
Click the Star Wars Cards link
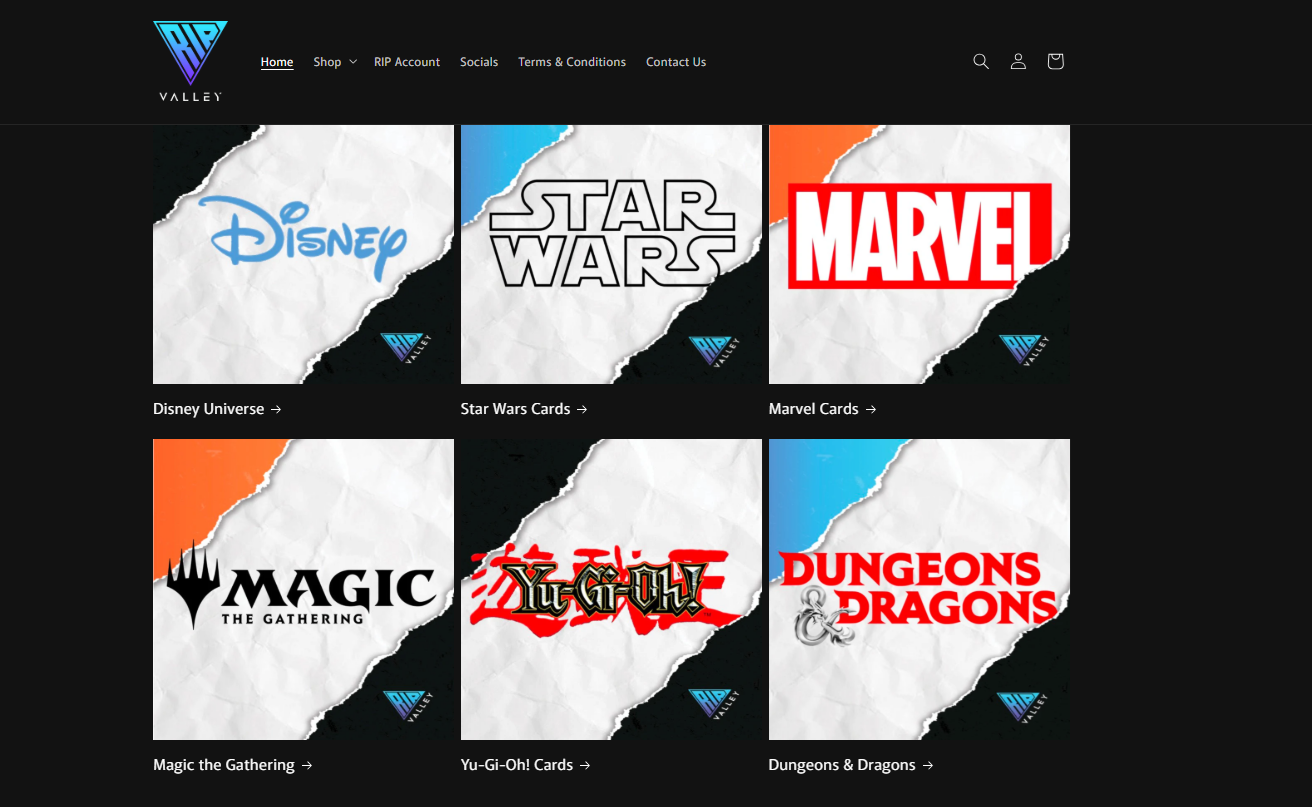click(524, 409)
